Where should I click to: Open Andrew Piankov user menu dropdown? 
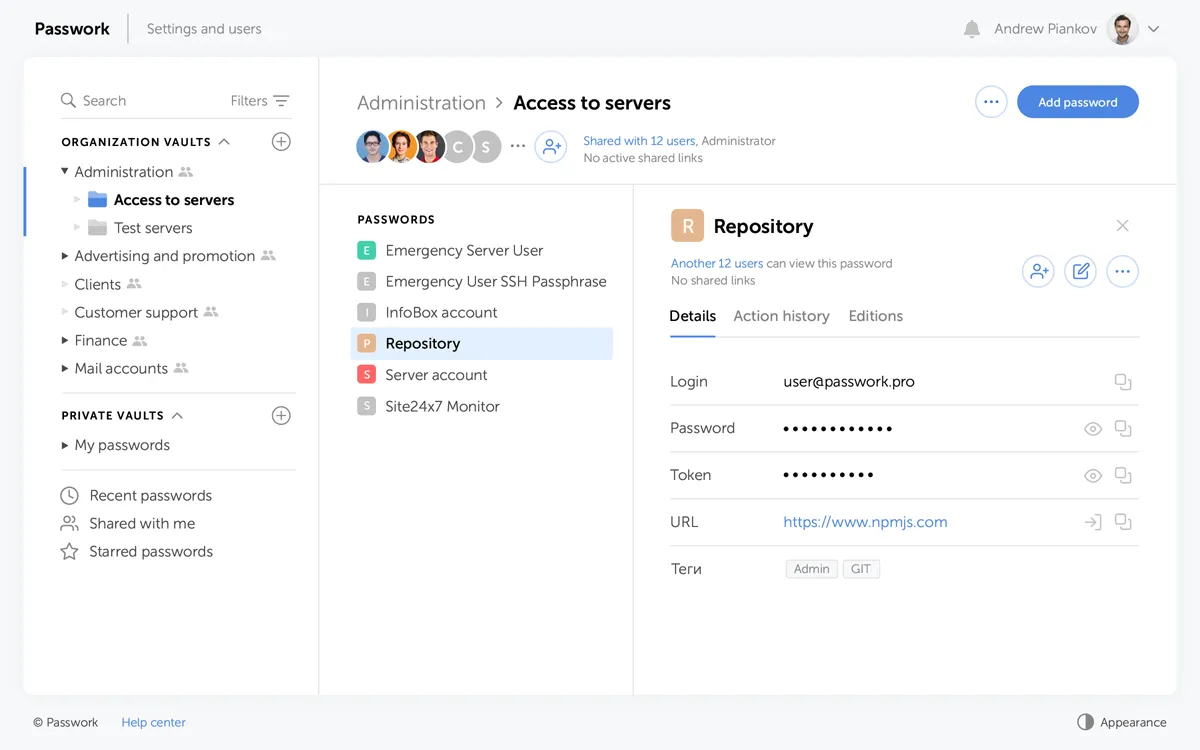coord(1153,29)
